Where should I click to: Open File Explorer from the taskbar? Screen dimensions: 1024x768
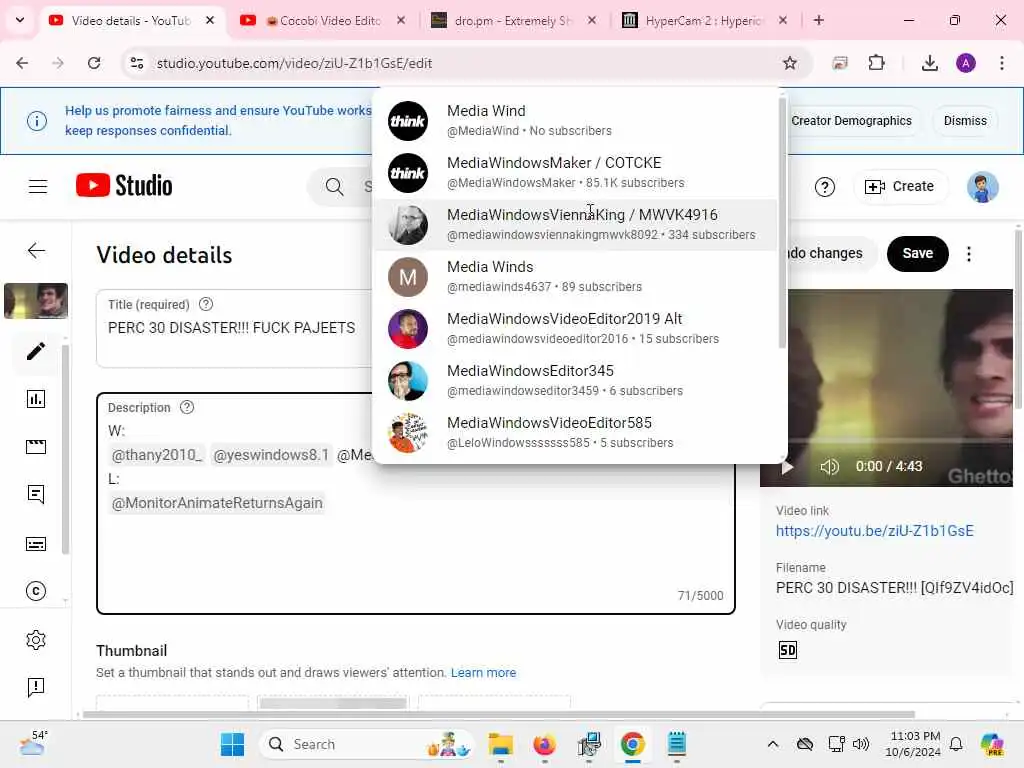click(x=501, y=744)
